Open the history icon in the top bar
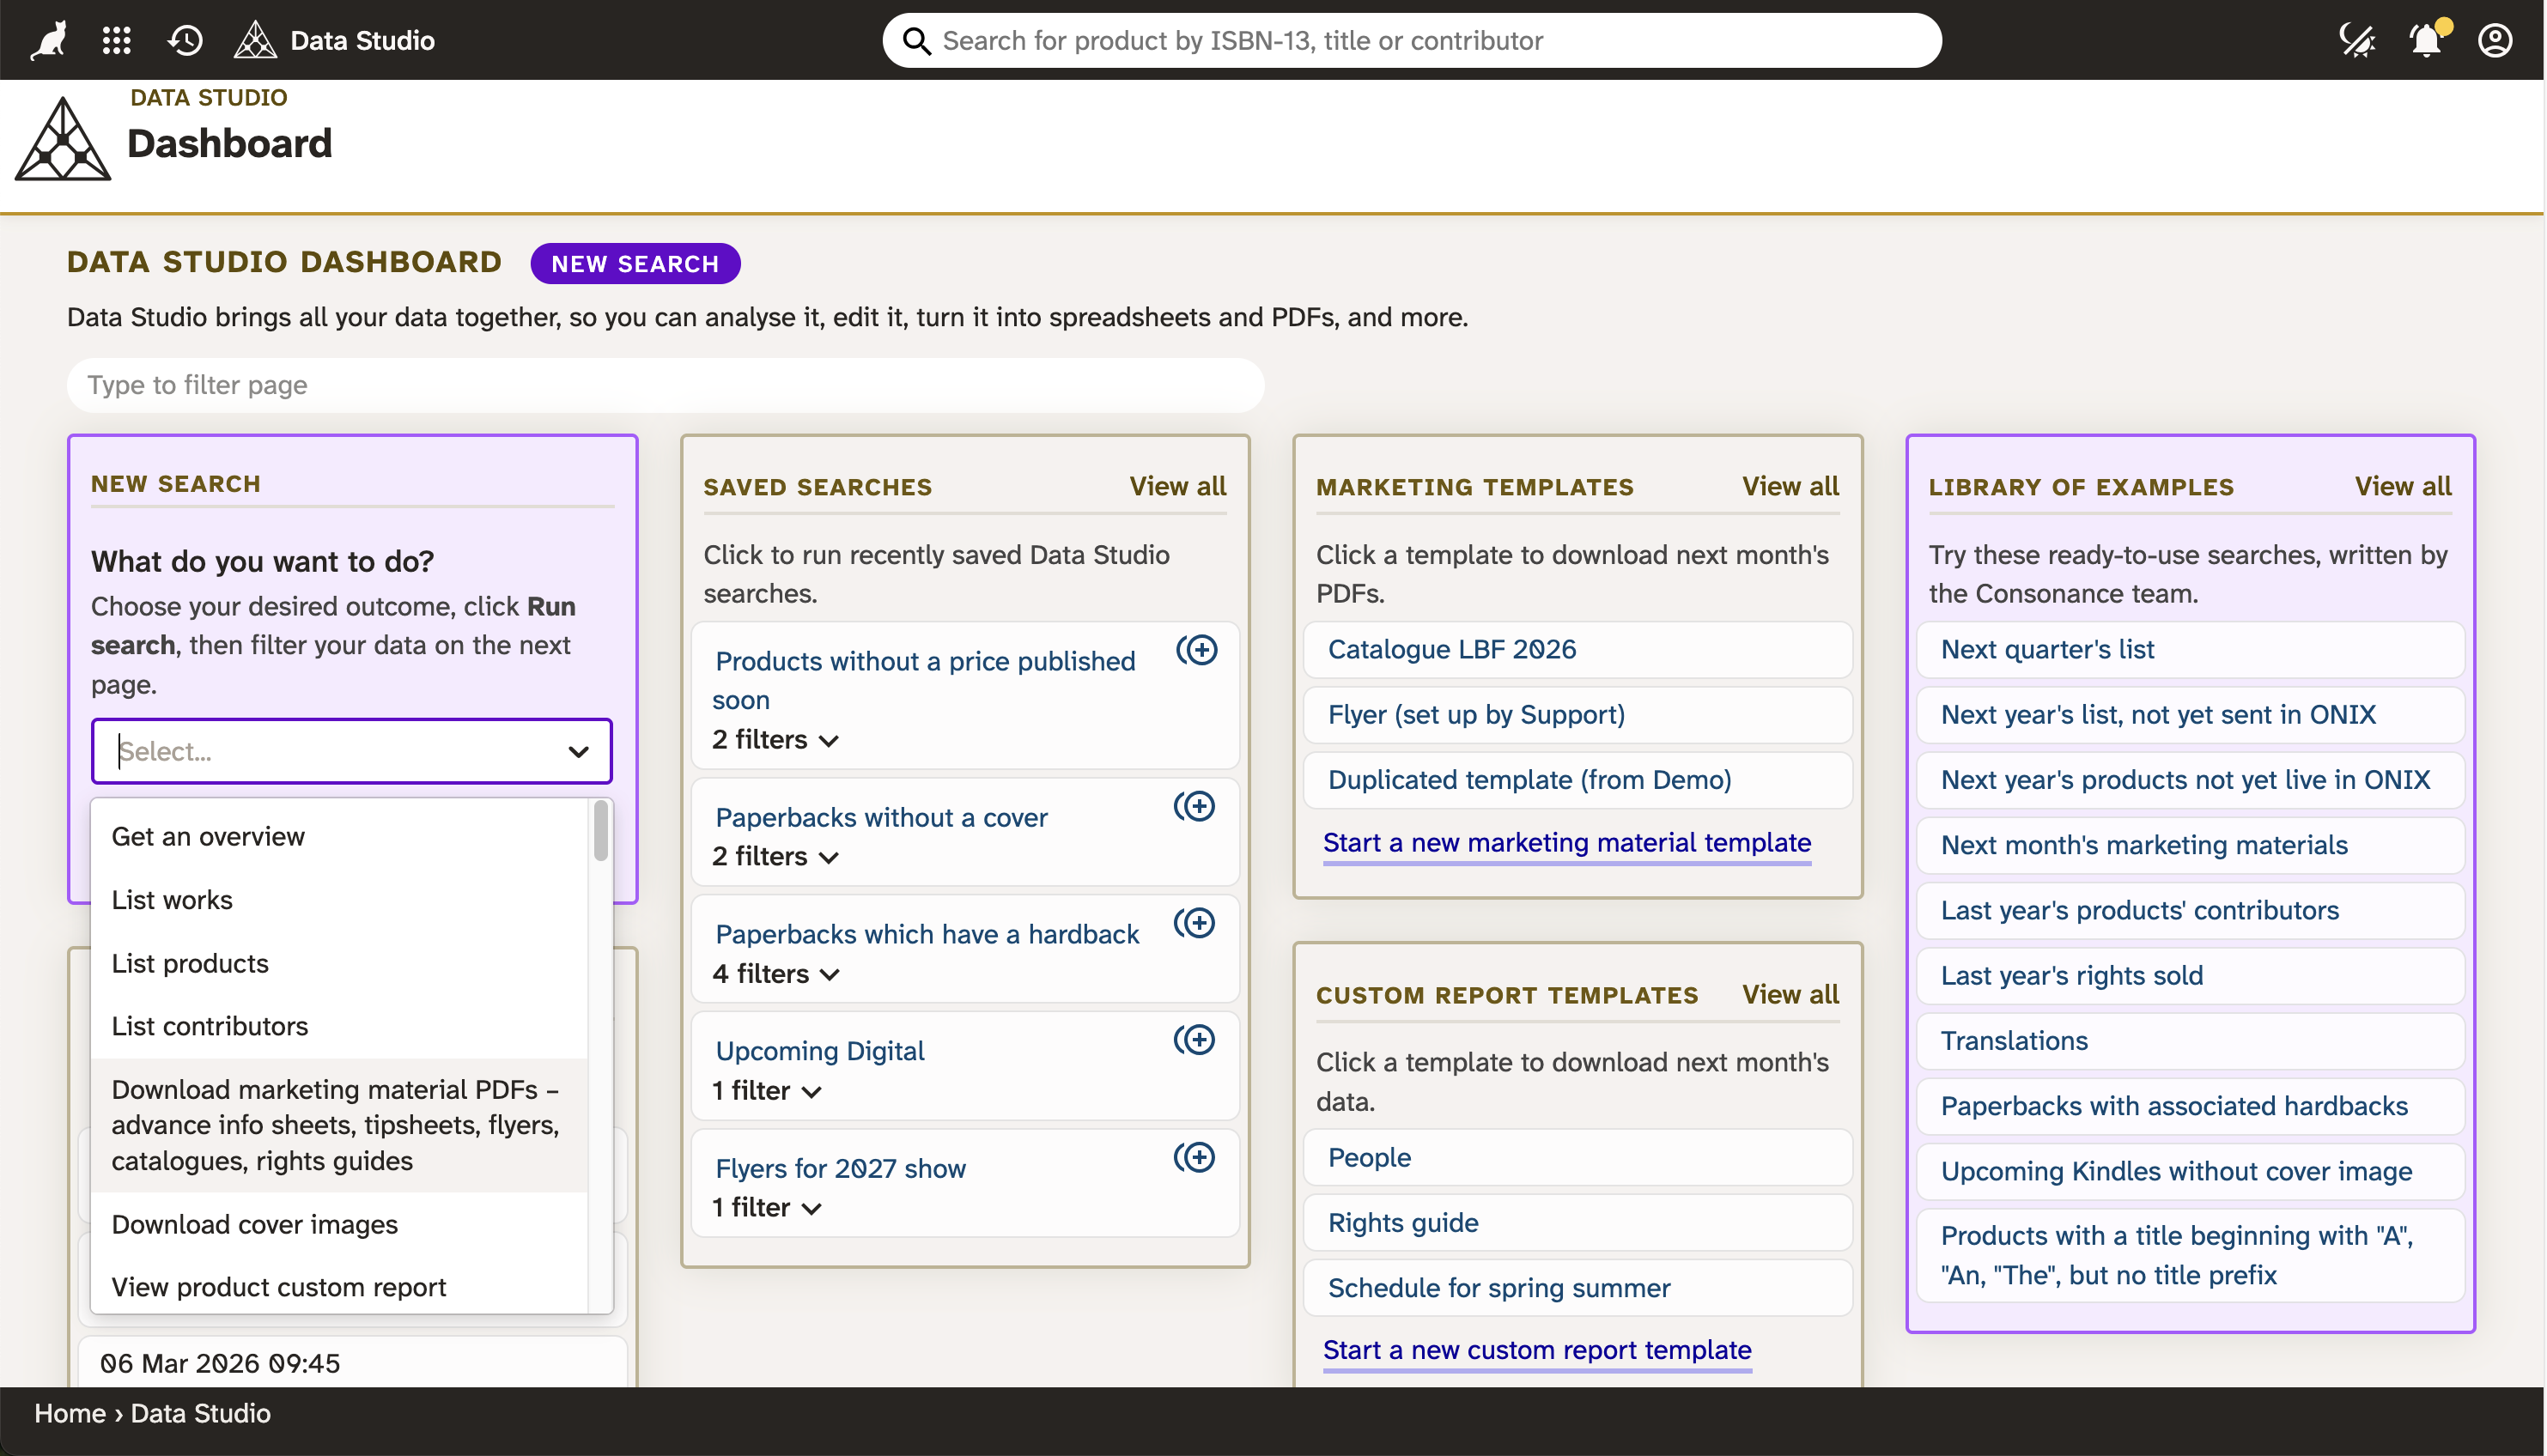Screen dimensions: 2547x1456 [x=184, y=40]
